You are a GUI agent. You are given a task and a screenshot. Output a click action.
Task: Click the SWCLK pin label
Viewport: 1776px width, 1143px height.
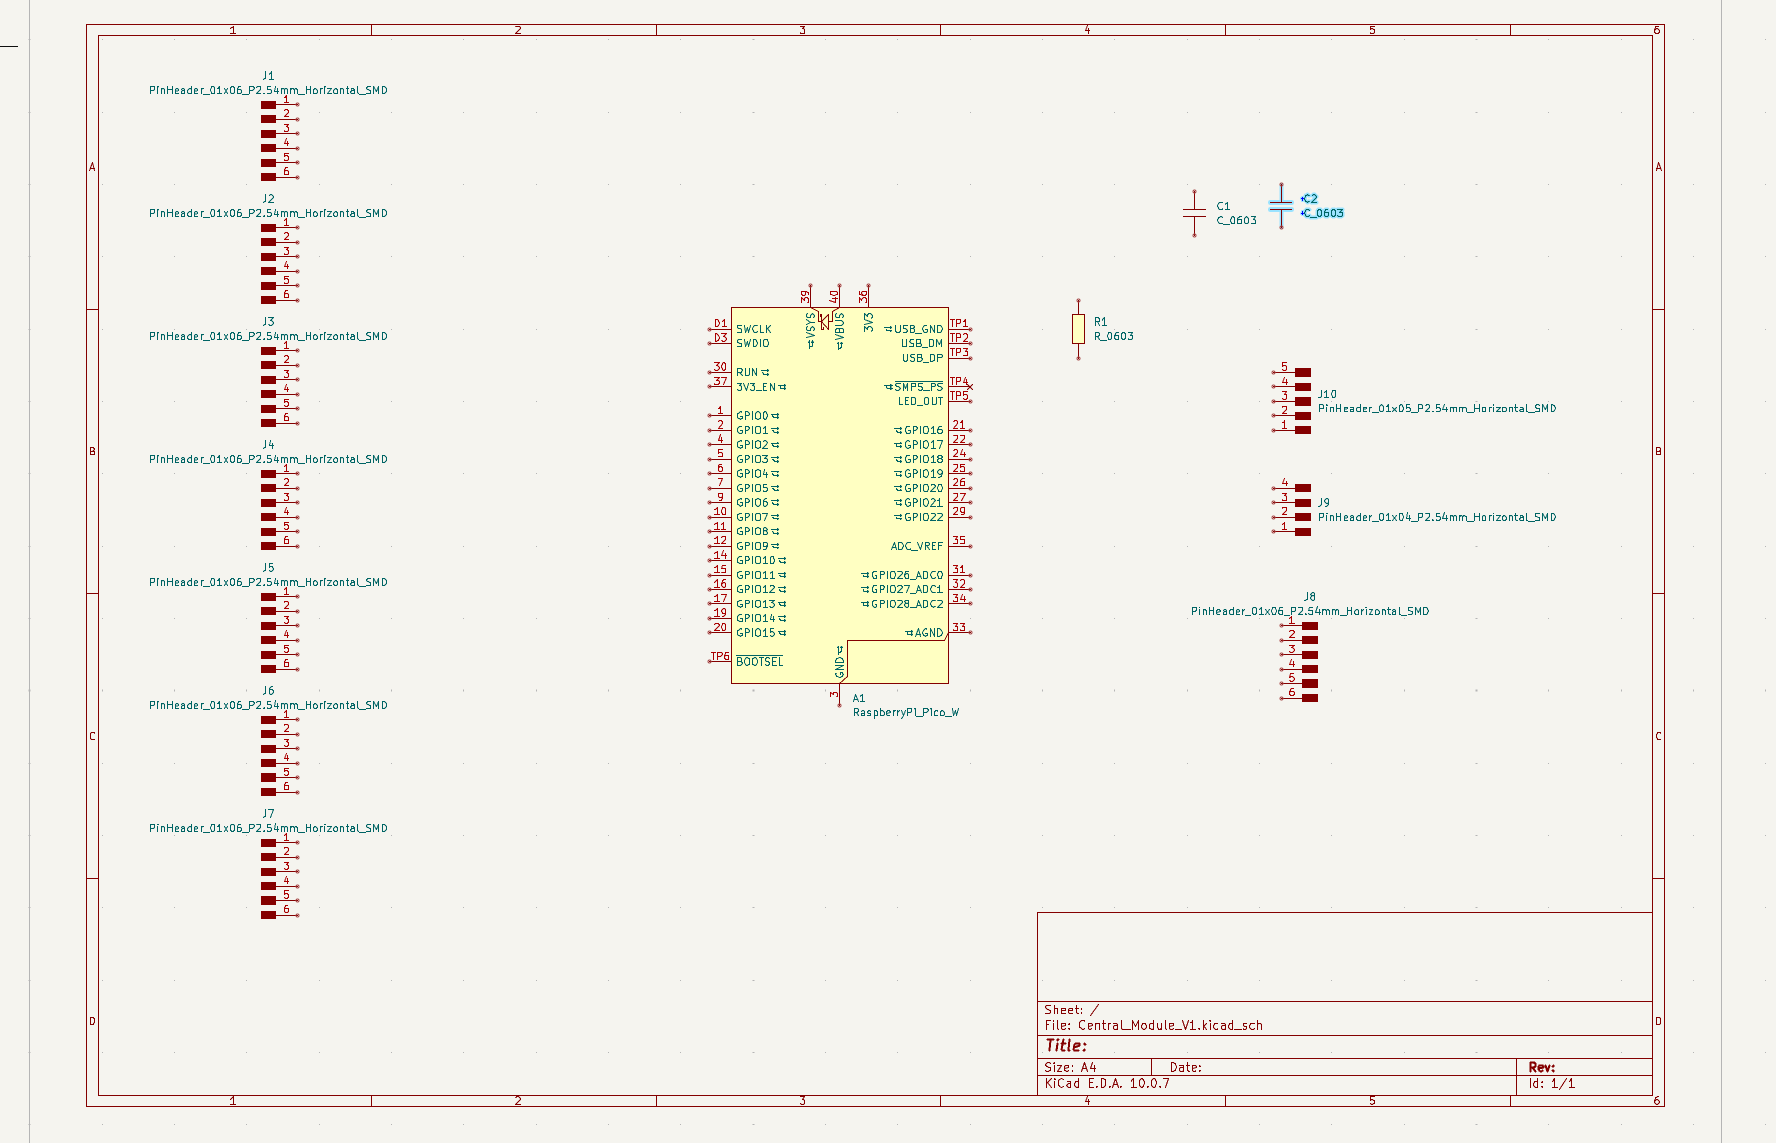[754, 329]
